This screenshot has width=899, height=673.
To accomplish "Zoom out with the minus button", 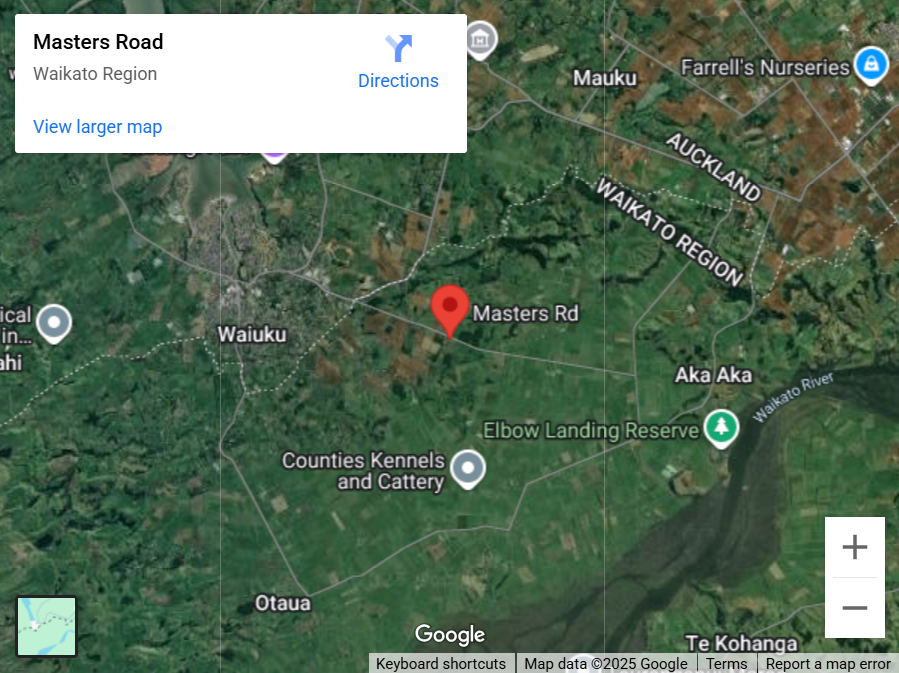I will pyautogui.click(x=854, y=608).
